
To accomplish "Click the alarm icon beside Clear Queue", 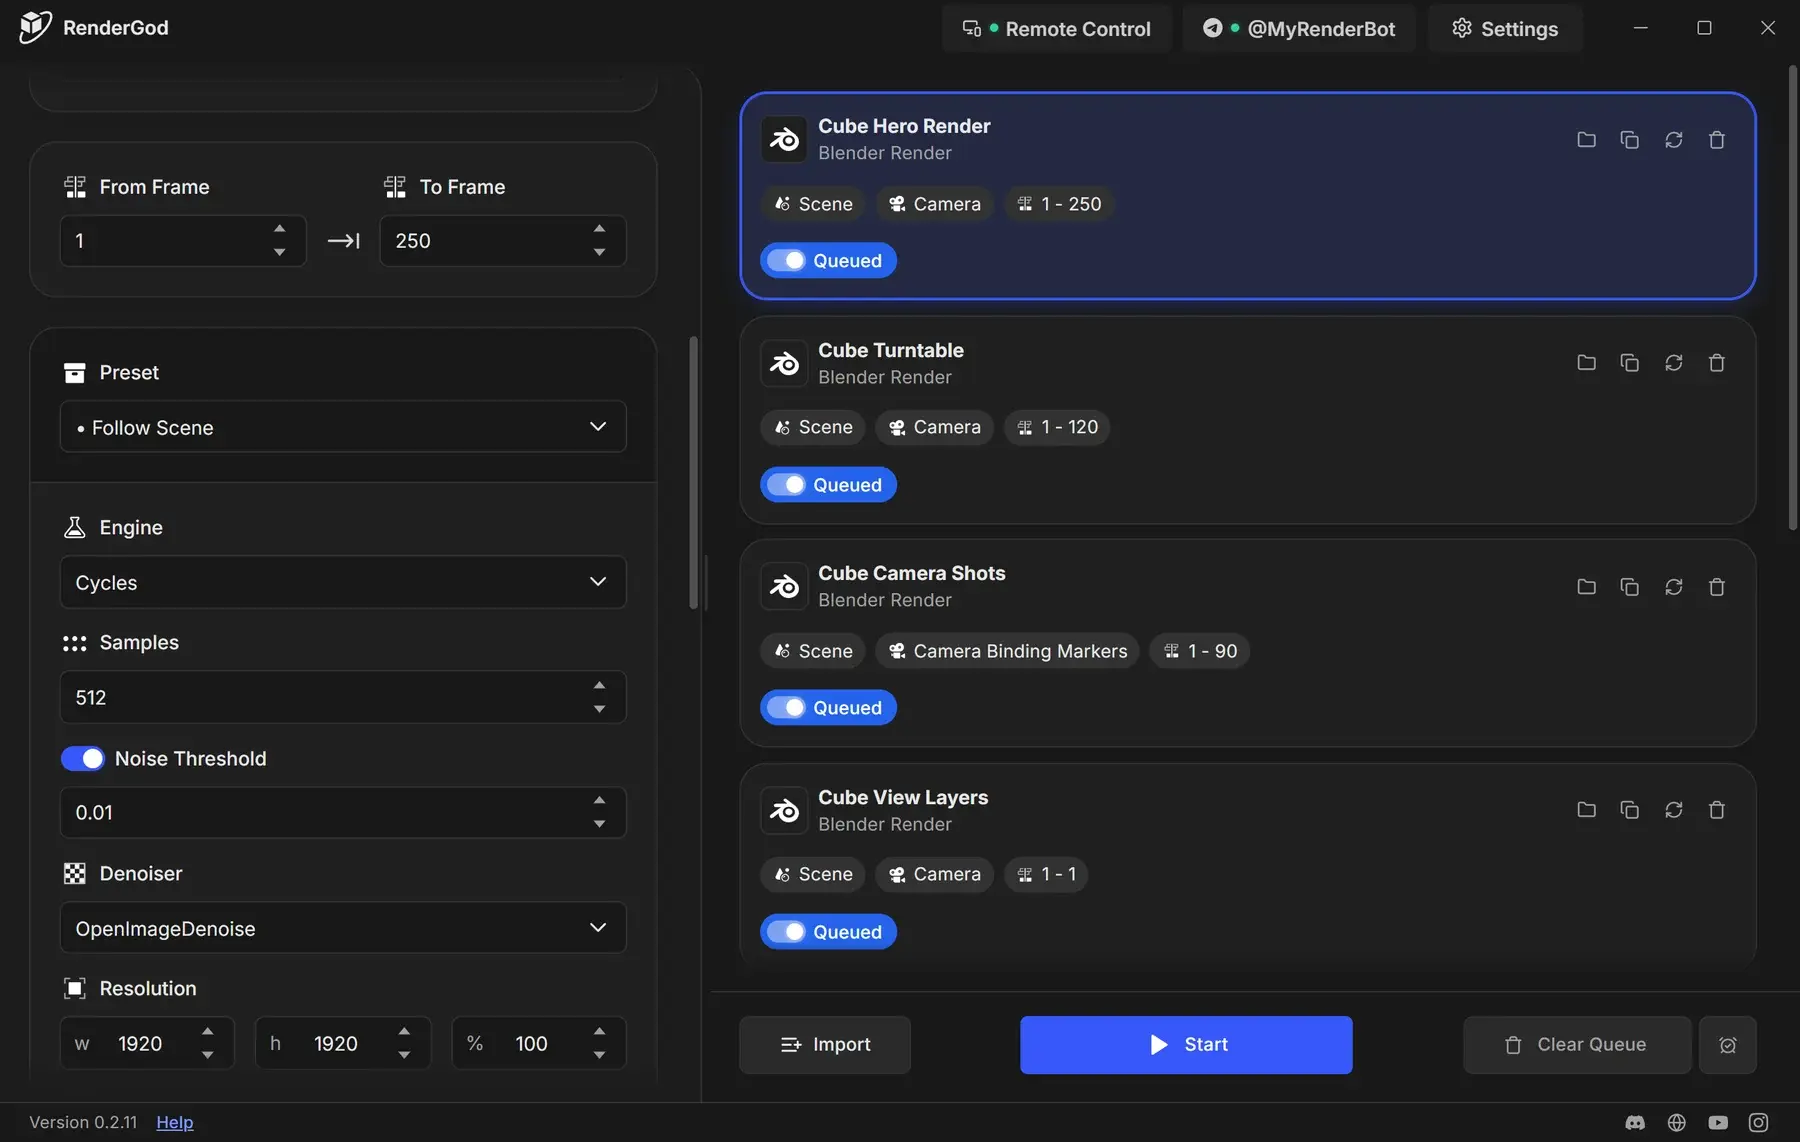I will (1727, 1045).
